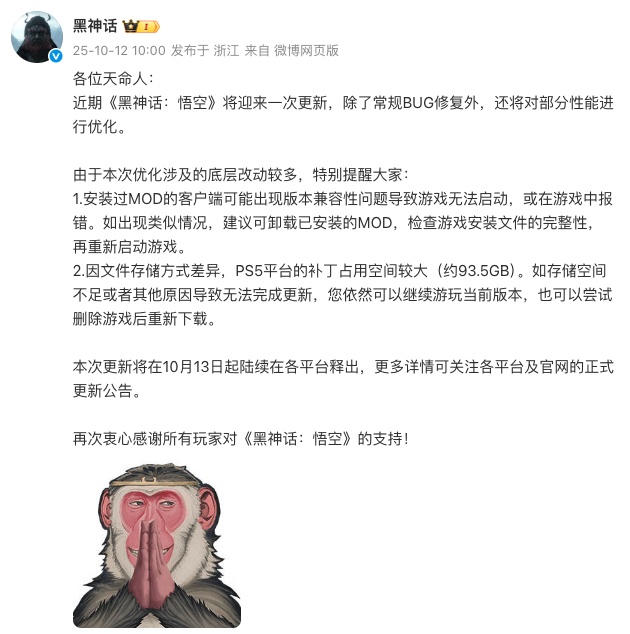Open the praying monkey image
The image size is (630, 634).
pos(157,545)
